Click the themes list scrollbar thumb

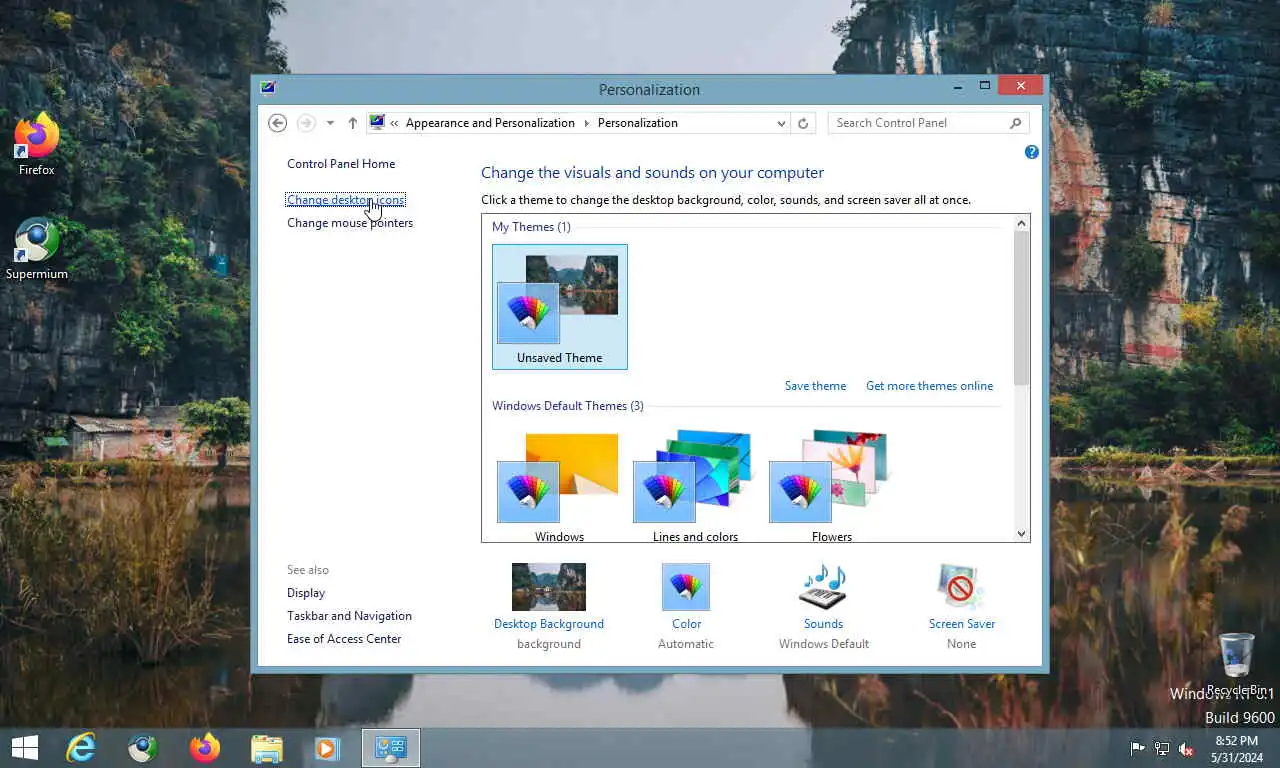(x=1021, y=308)
